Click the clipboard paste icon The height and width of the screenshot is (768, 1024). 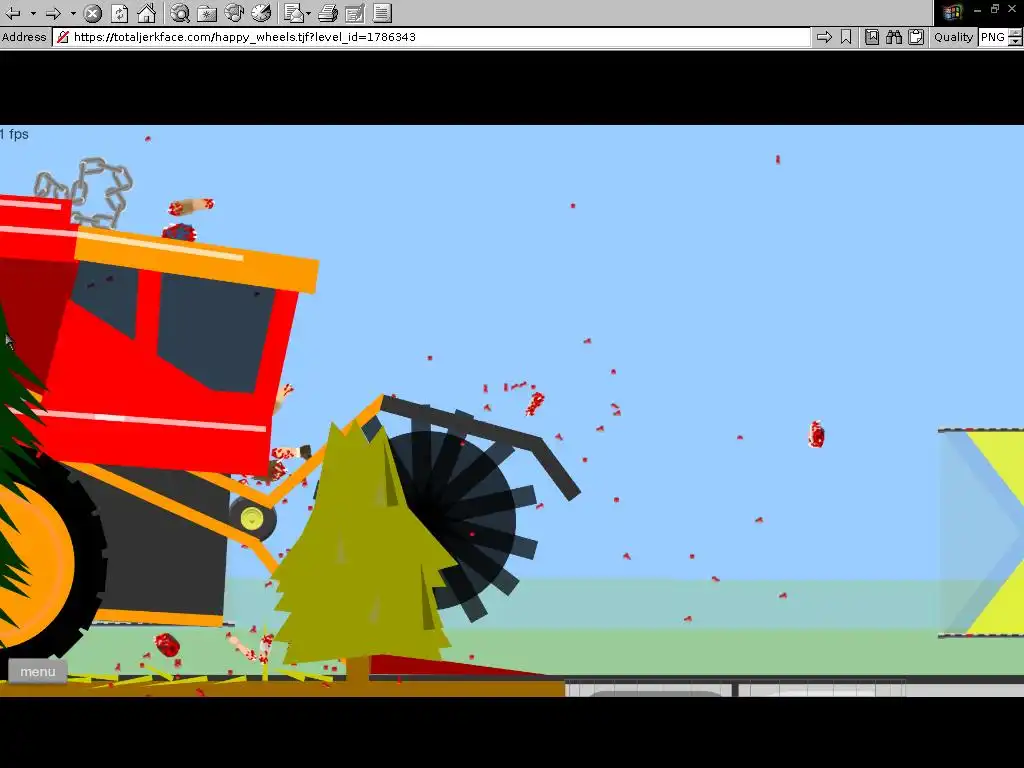click(x=916, y=37)
